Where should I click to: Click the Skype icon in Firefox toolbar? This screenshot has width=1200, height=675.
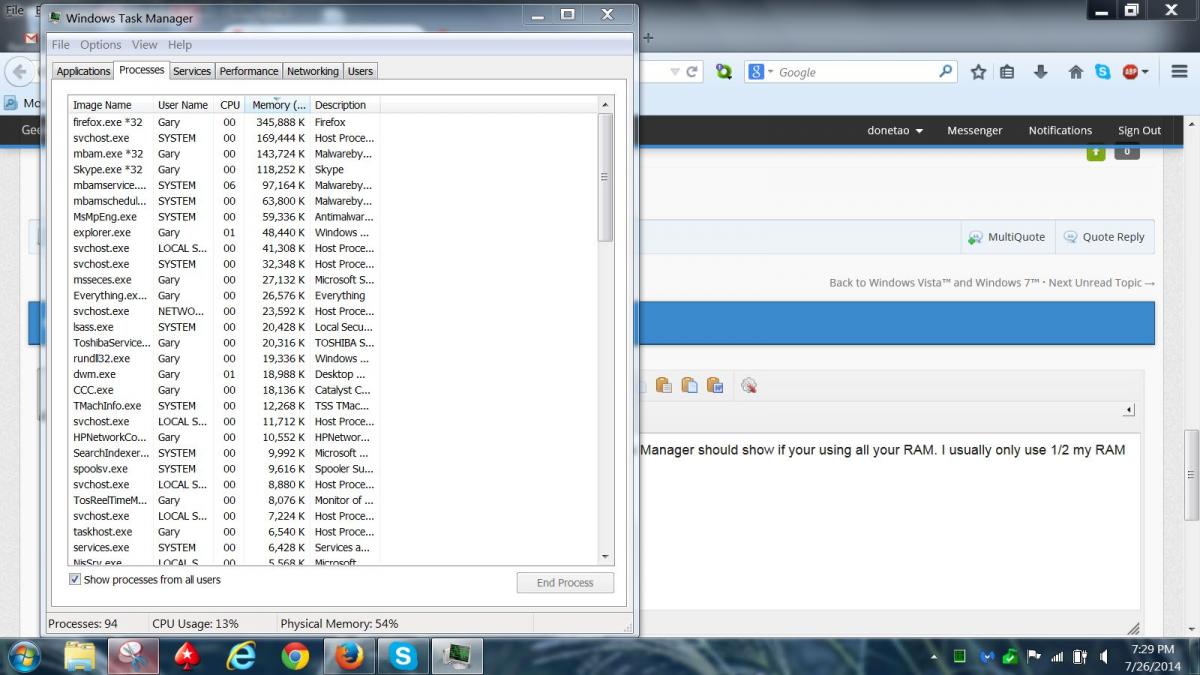click(1103, 72)
